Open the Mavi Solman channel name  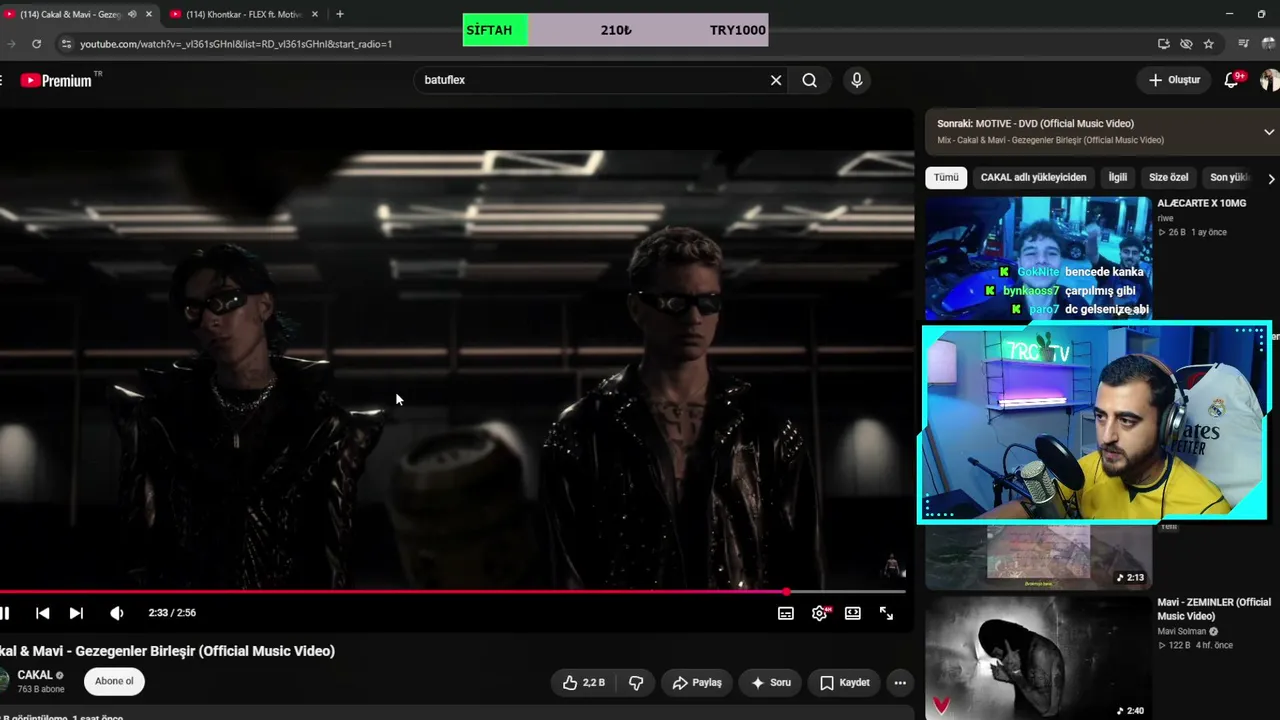pos(1182,631)
